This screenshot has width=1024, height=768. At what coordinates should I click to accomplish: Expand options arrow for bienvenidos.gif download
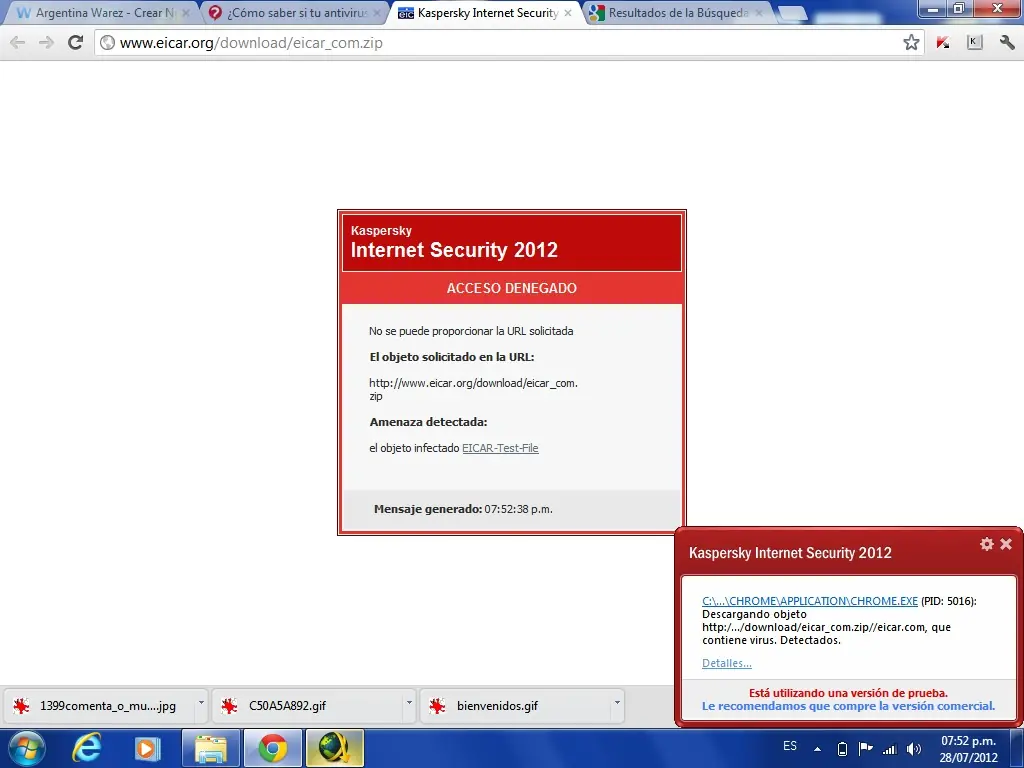[617, 703]
